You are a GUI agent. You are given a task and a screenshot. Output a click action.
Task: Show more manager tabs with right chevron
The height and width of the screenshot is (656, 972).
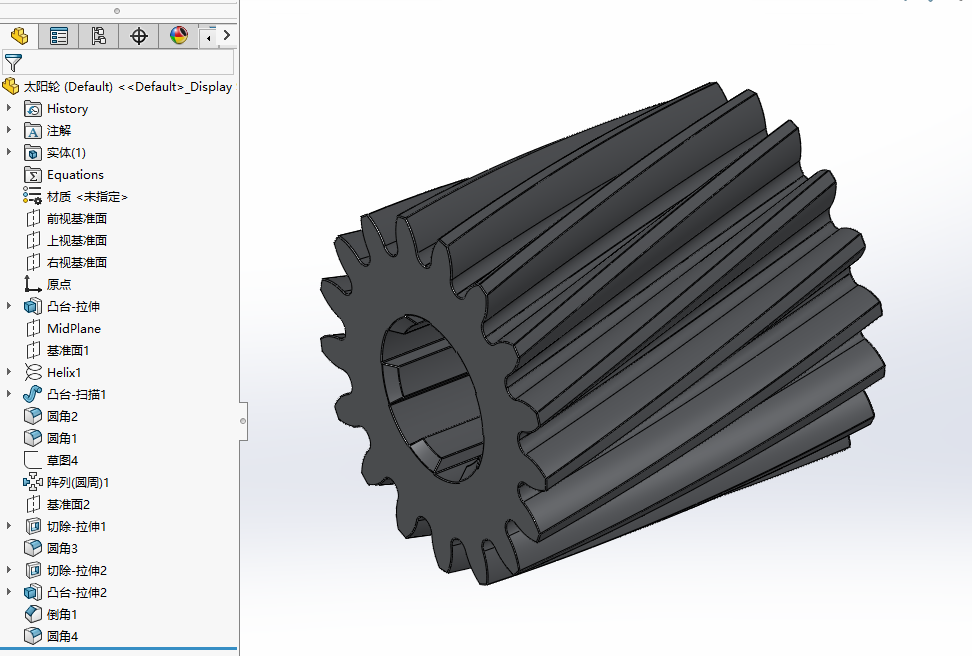(x=227, y=36)
